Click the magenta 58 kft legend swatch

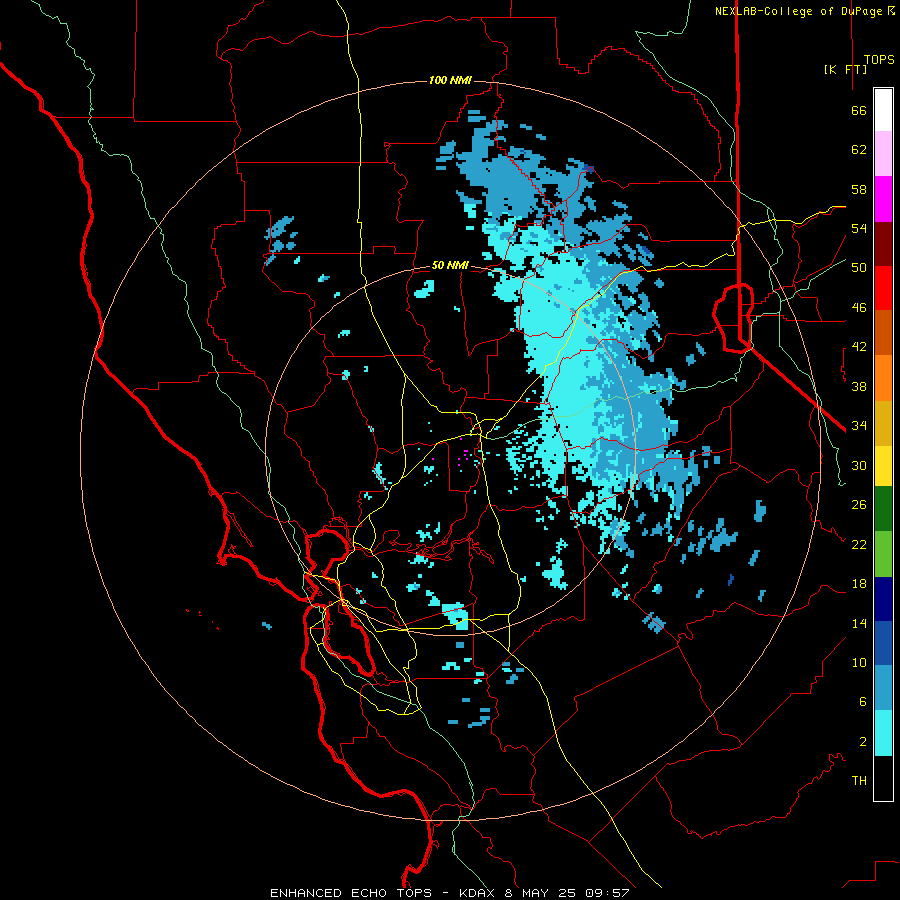(x=883, y=199)
